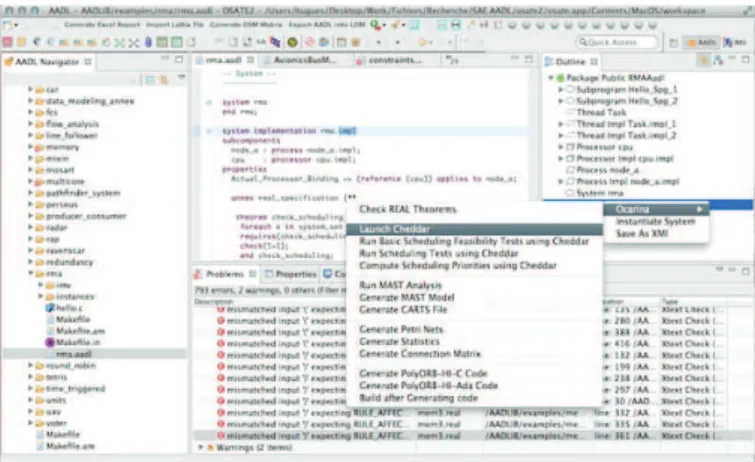Open the Ocarina submenu entry

click(x=656, y=209)
